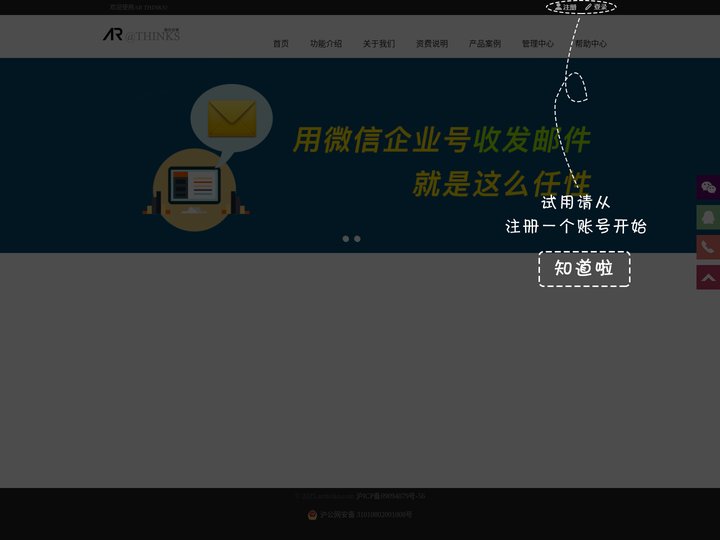Select the first carousel dot
Viewport: 720px width, 540px height.
pos(346,239)
